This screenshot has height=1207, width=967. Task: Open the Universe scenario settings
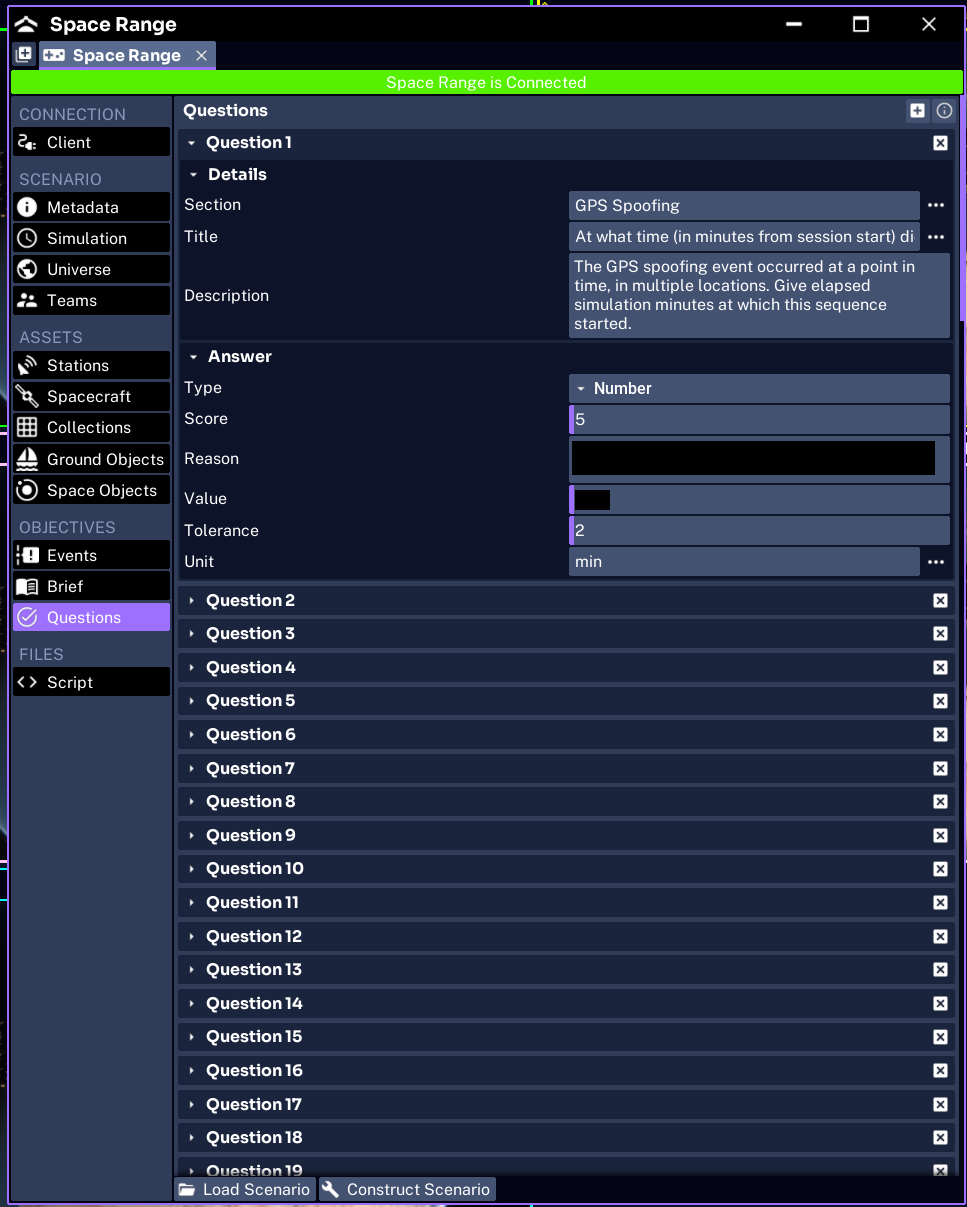[91, 269]
